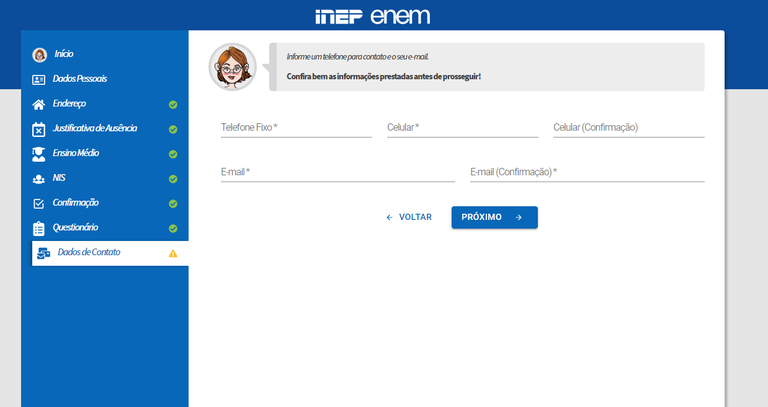The image size is (768, 407).
Task: Click green check beside Ensino Médio
Action: [x=173, y=154]
